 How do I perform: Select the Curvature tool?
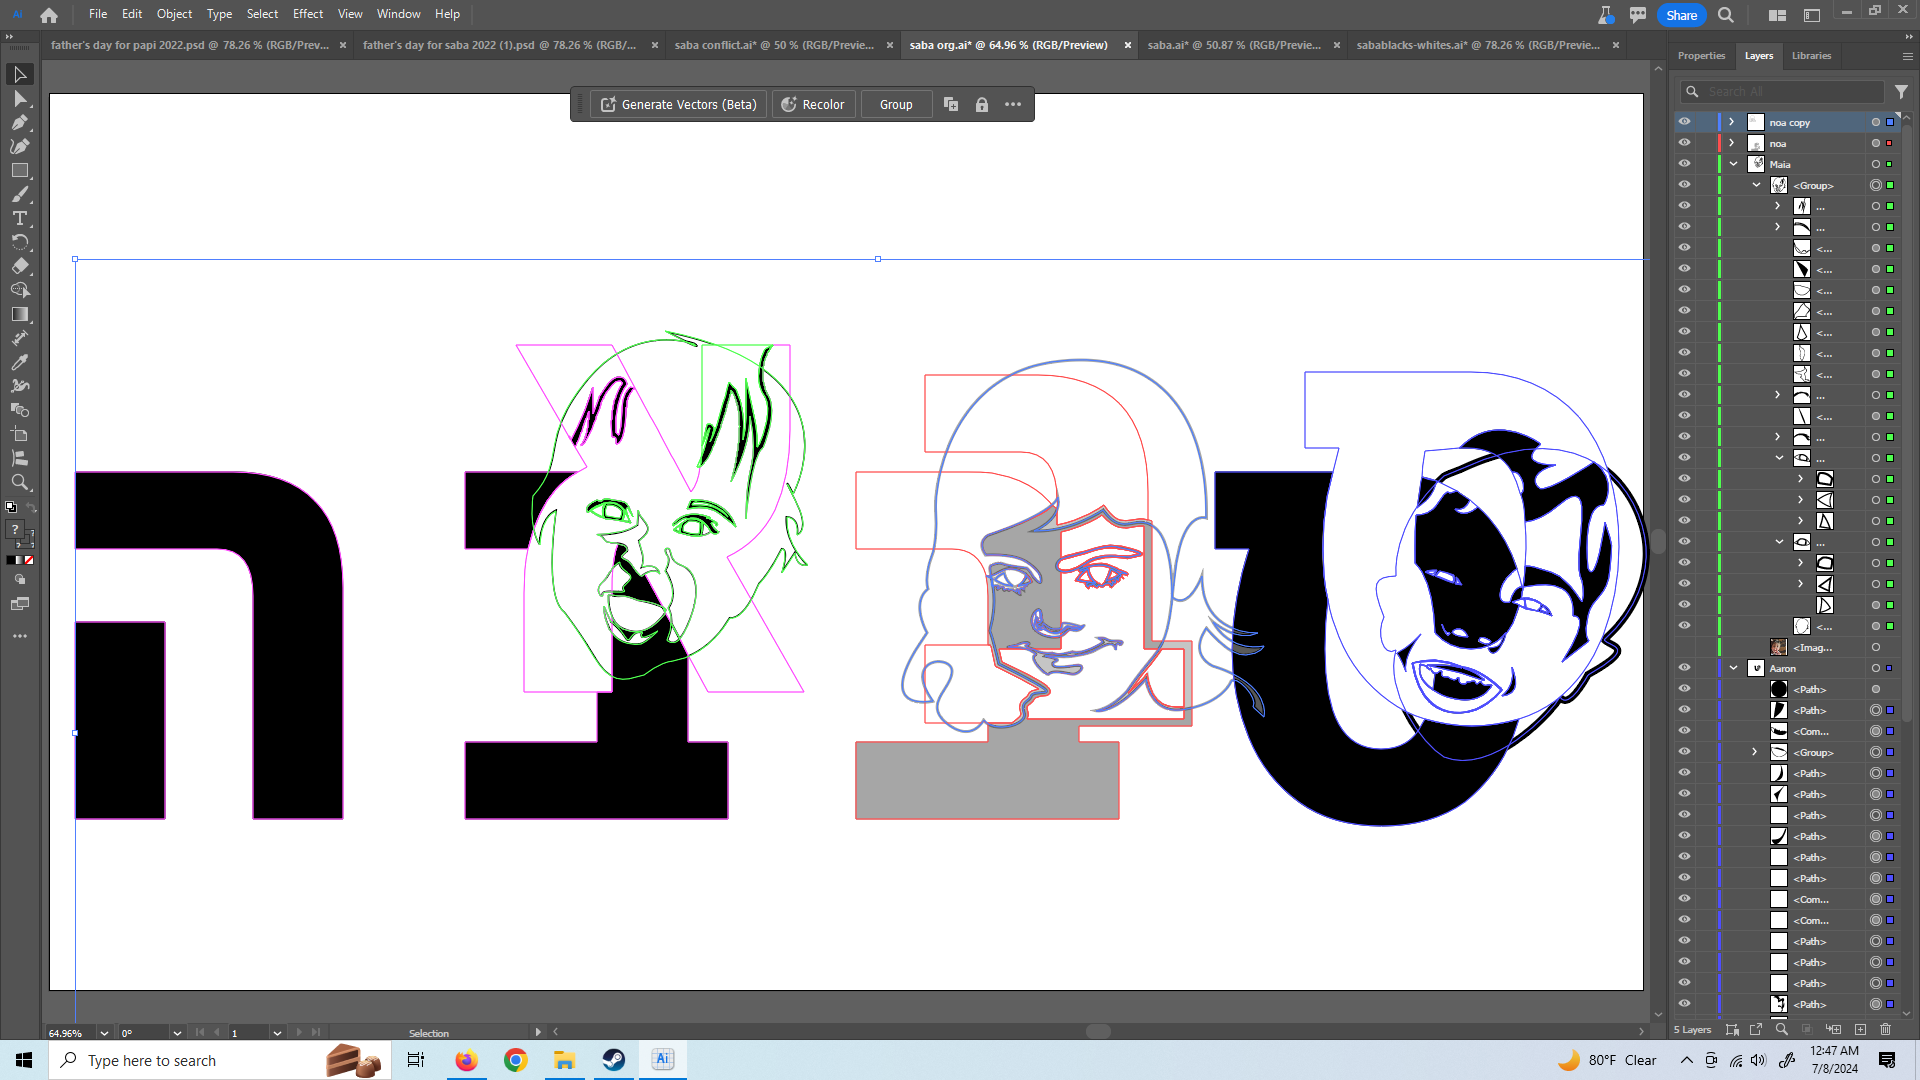point(19,147)
